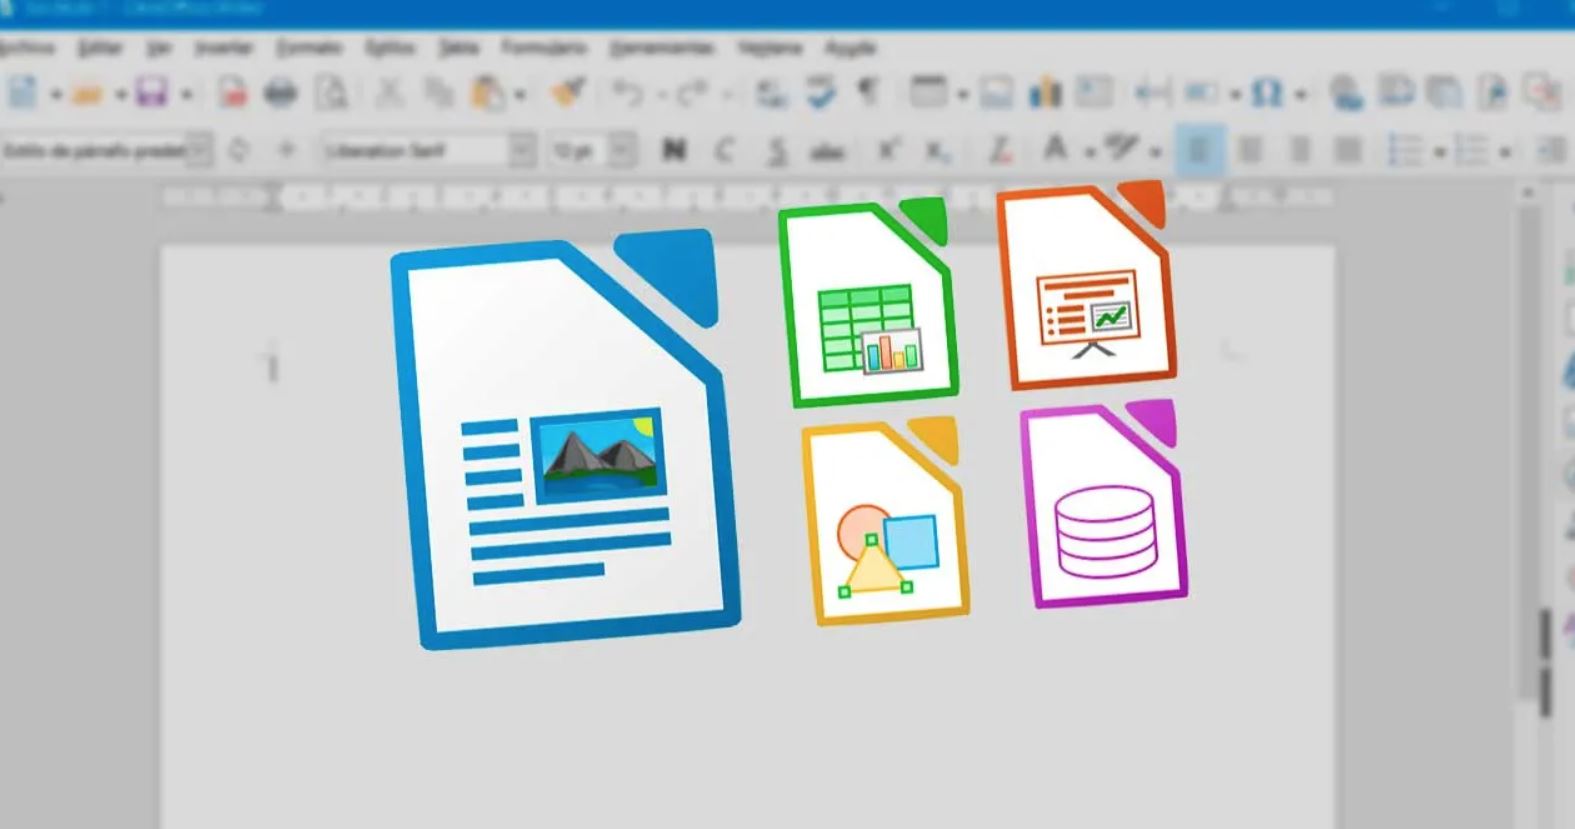
Task: Click the New Style from selection icon
Action: pos(286,150)
